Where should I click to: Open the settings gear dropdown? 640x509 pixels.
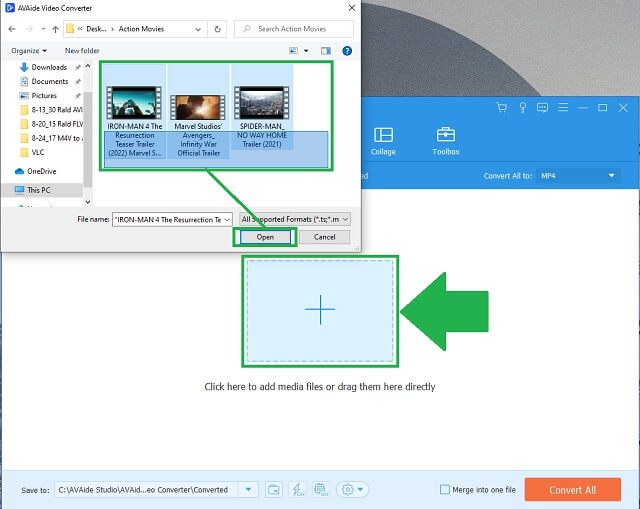(x=352, y=489)
